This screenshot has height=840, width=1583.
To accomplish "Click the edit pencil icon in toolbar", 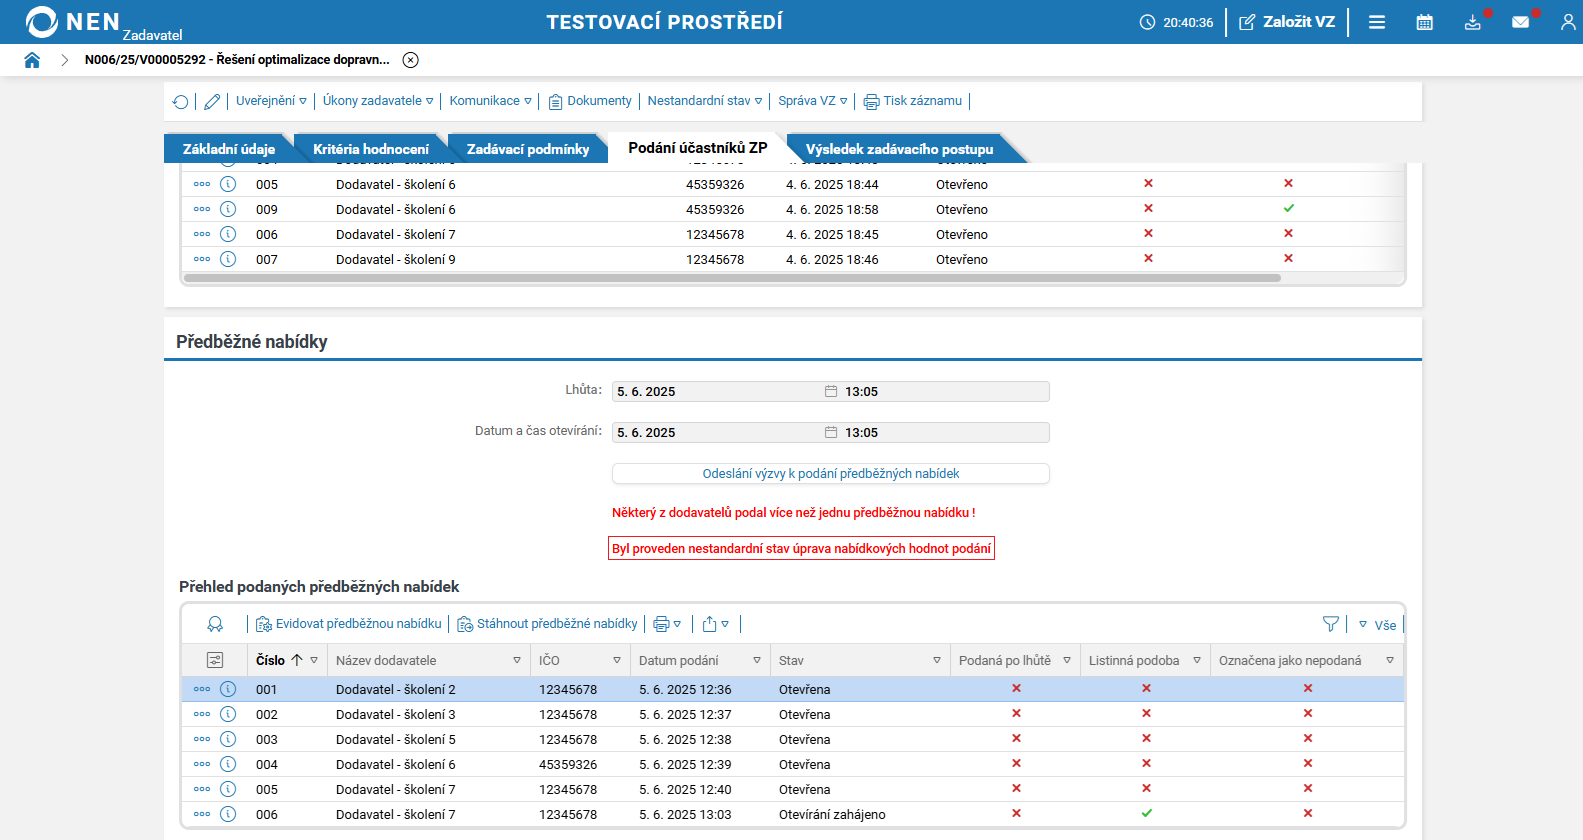I will (212, 101).
